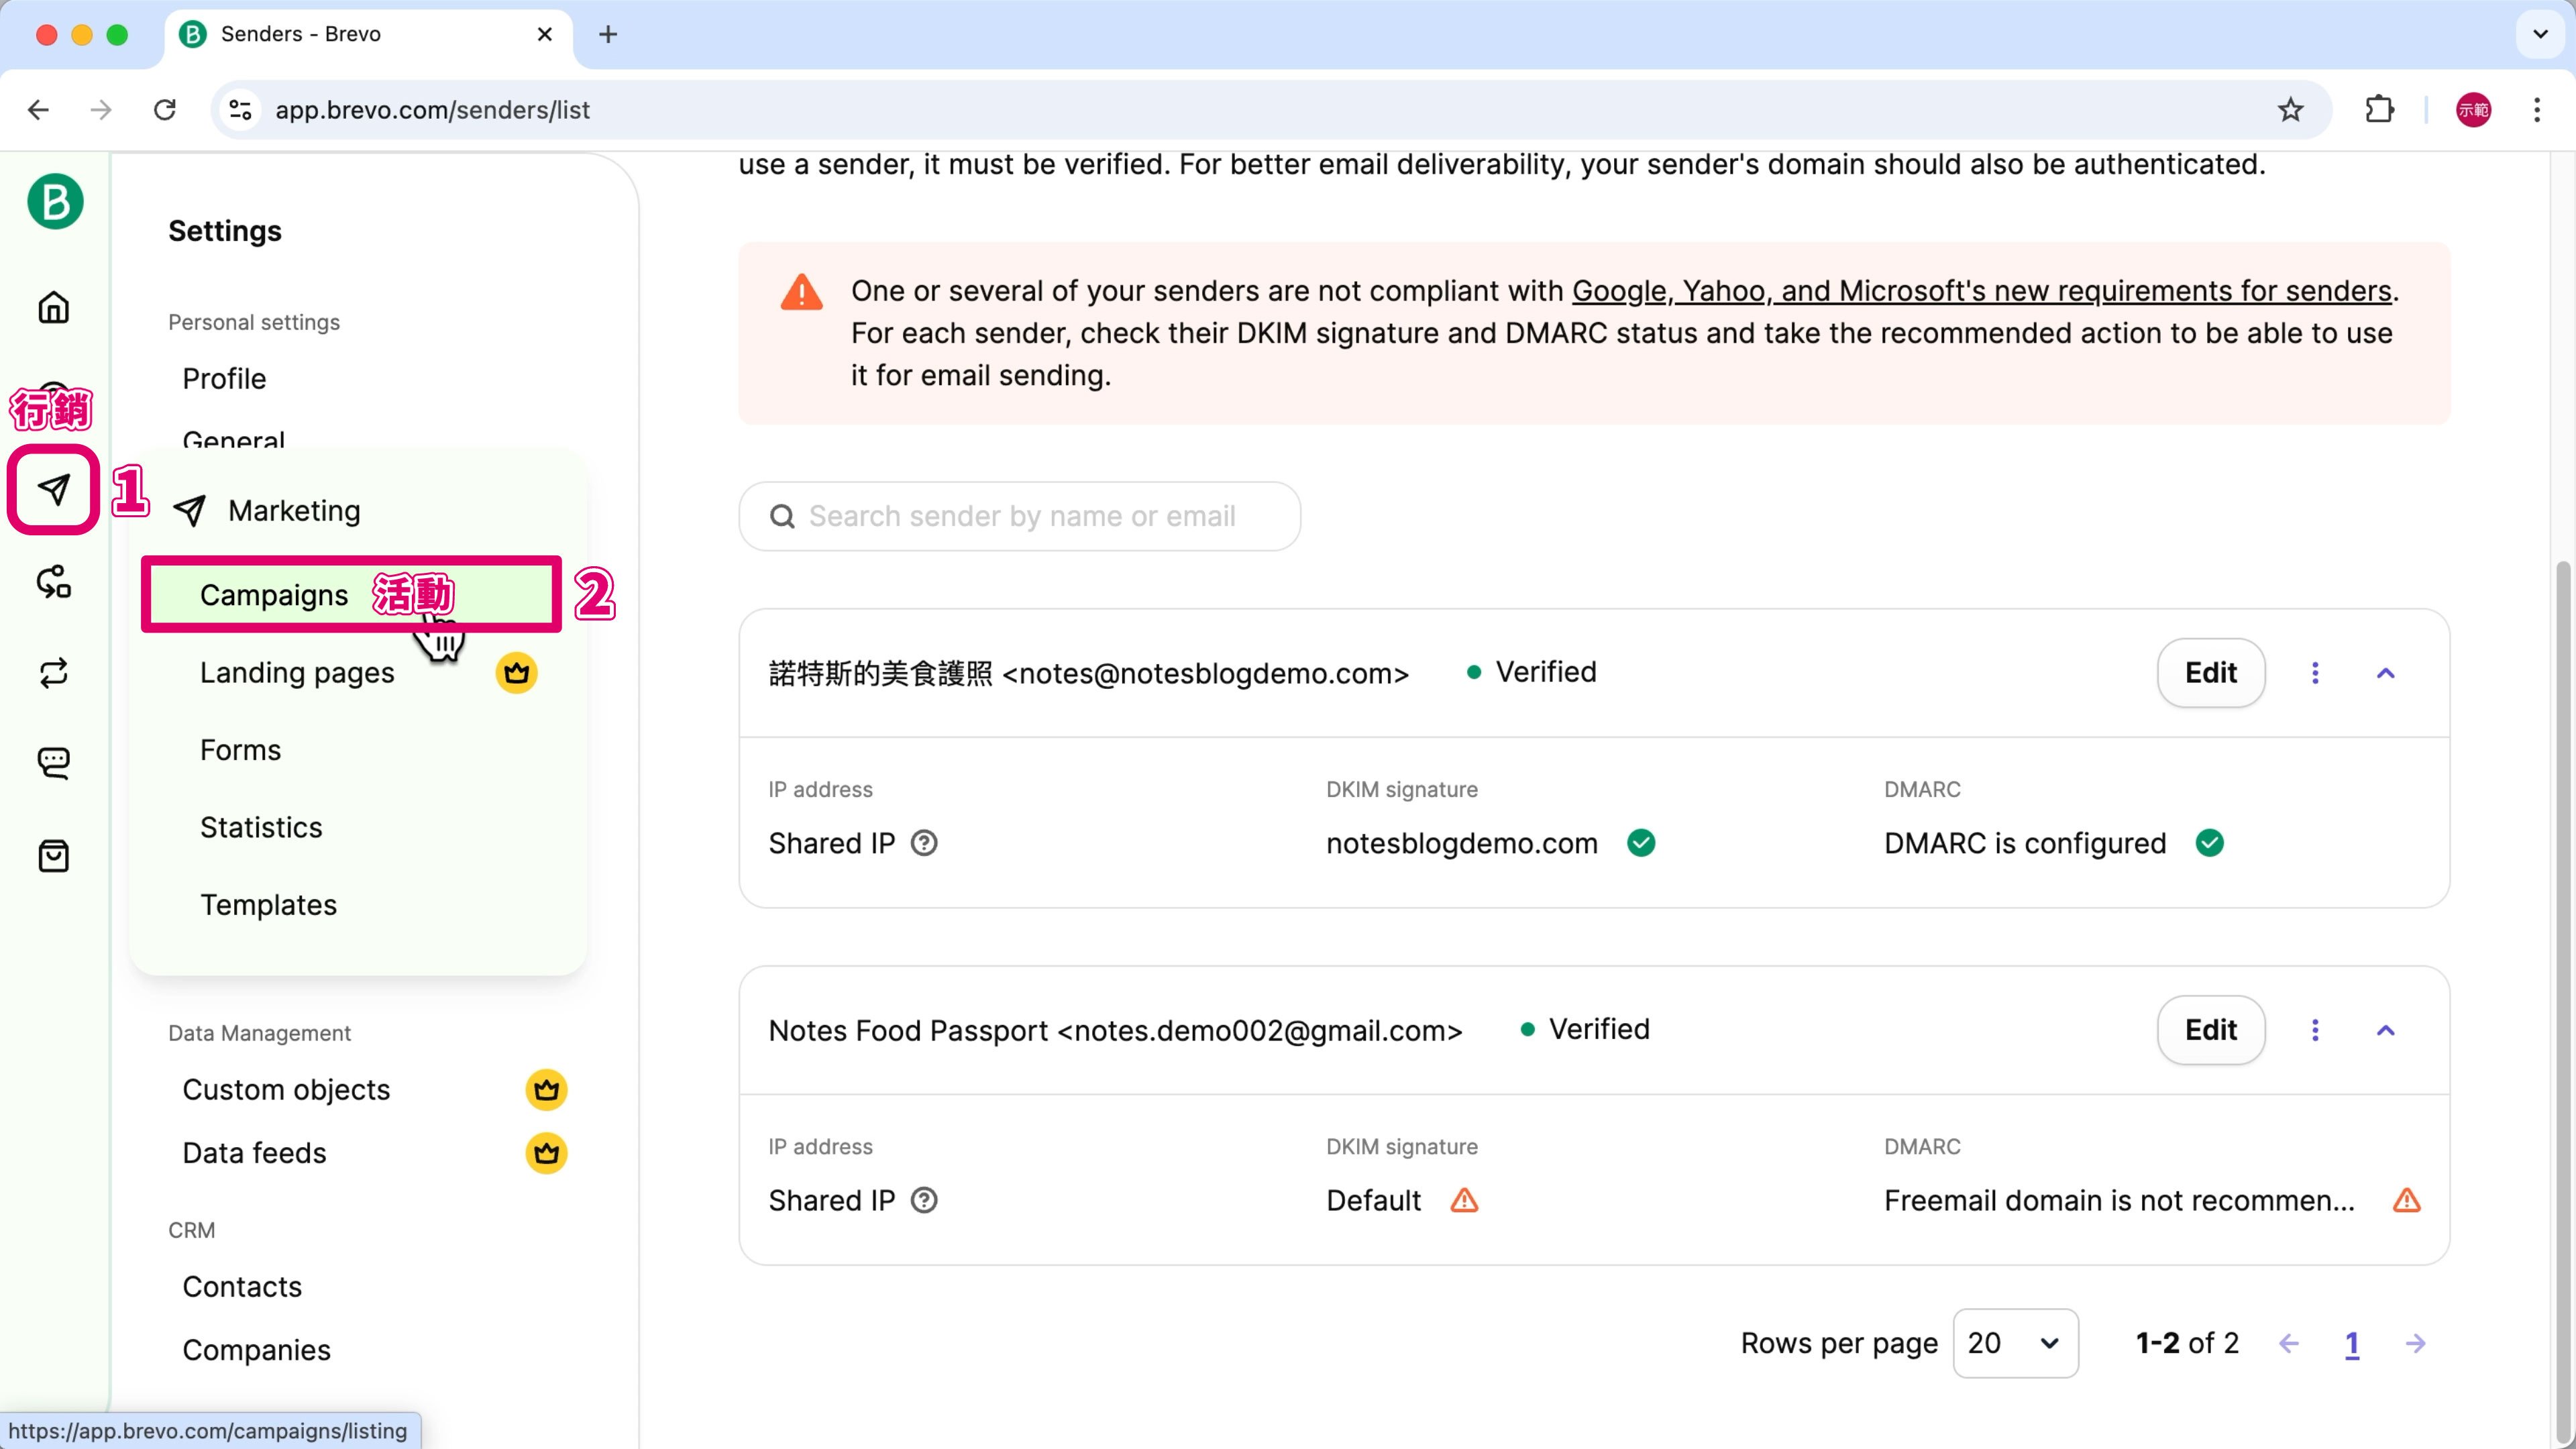The width and height of the screenshot is (2576, 1449).
Task: Open the Commerce shopping bag sidebar icon
Action: (54, 856)
